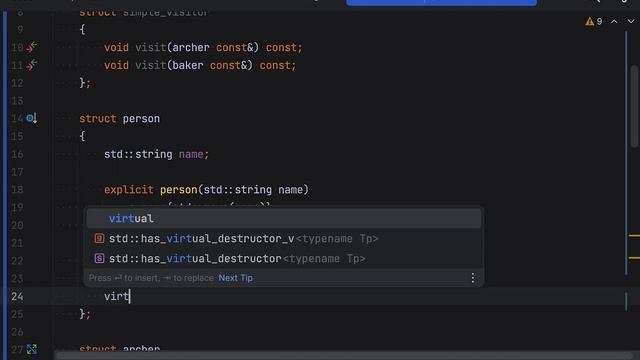
Task: Click the horizontal scrollbar at bottom
Action: click(x=343, y=356)
